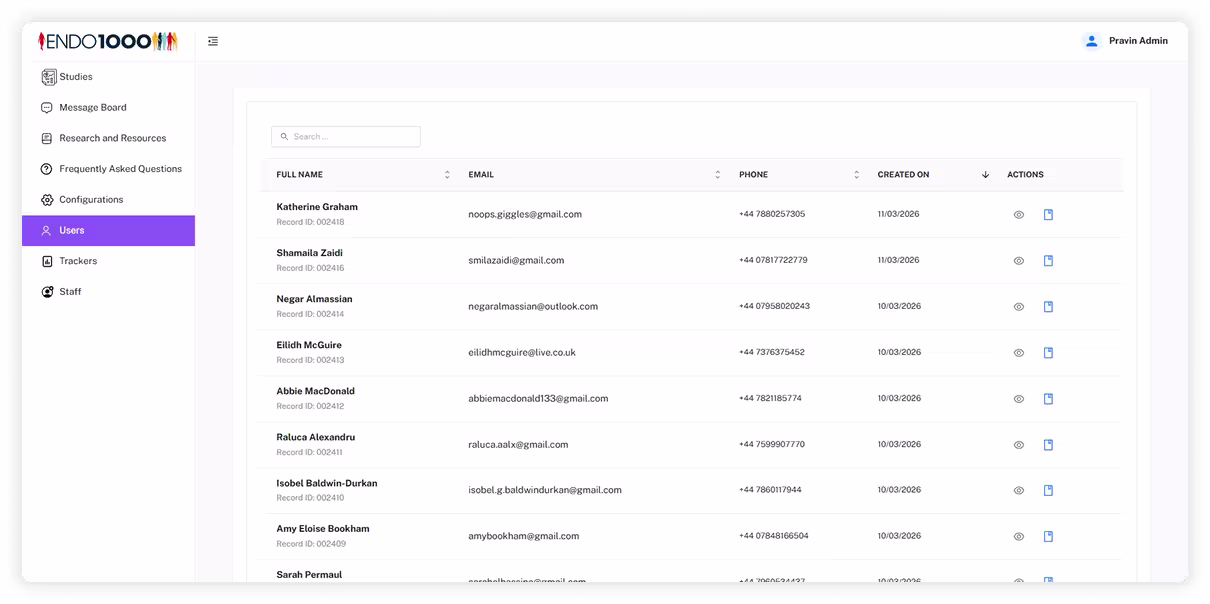Click the Trackers chart icon
Image resolution: width=1210 pixels, height=604 pixels.
pos(46,261)
